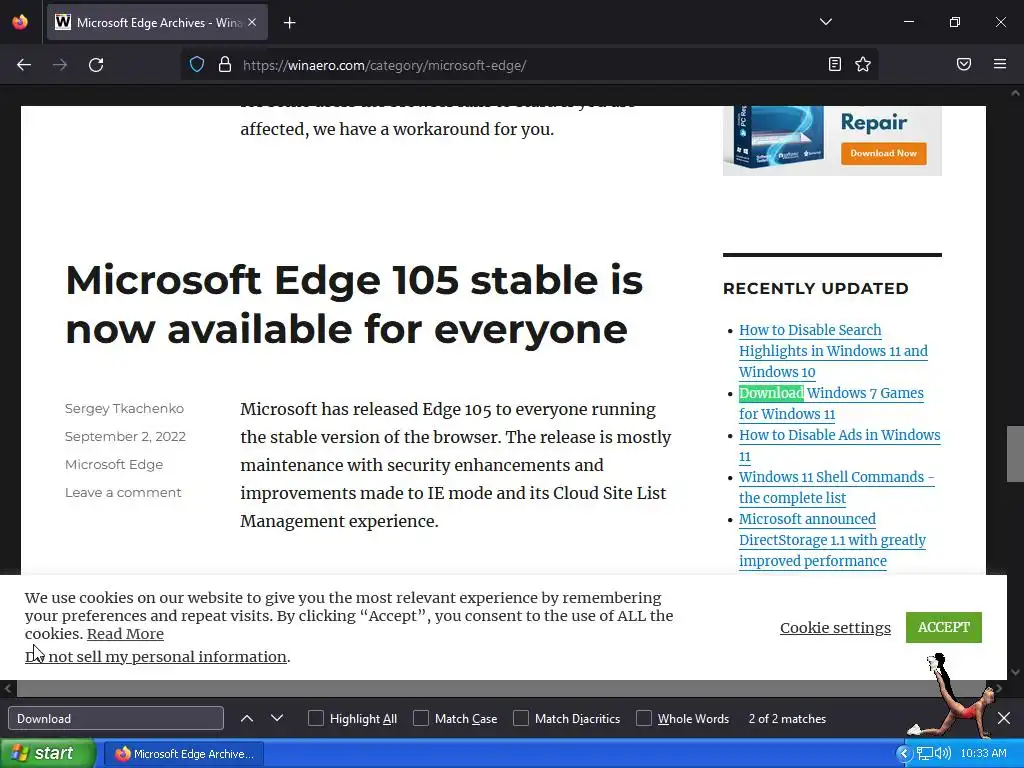Open a new tab with plus button
The width and height of the screenshot is (1024, 768).
[289, 23]
